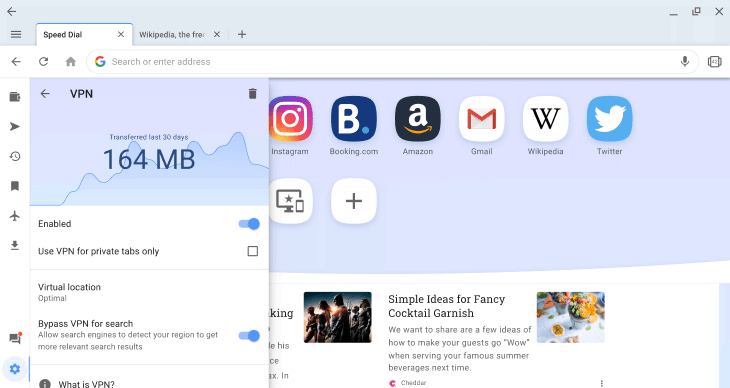Click the Search or enter address field
The image size is (730, 388).
[392, 61]
